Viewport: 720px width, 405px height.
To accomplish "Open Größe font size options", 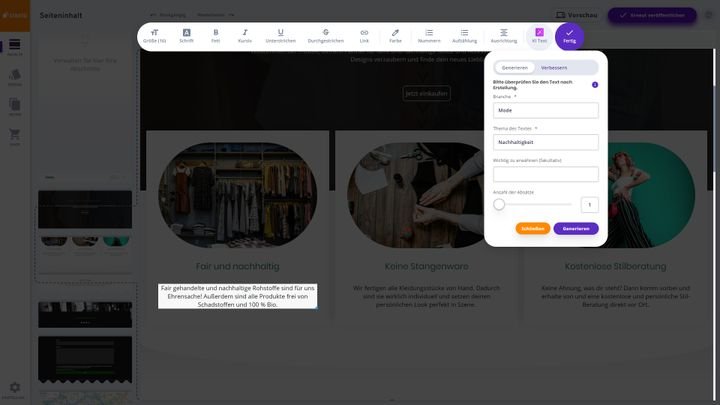I will [154, 36].
